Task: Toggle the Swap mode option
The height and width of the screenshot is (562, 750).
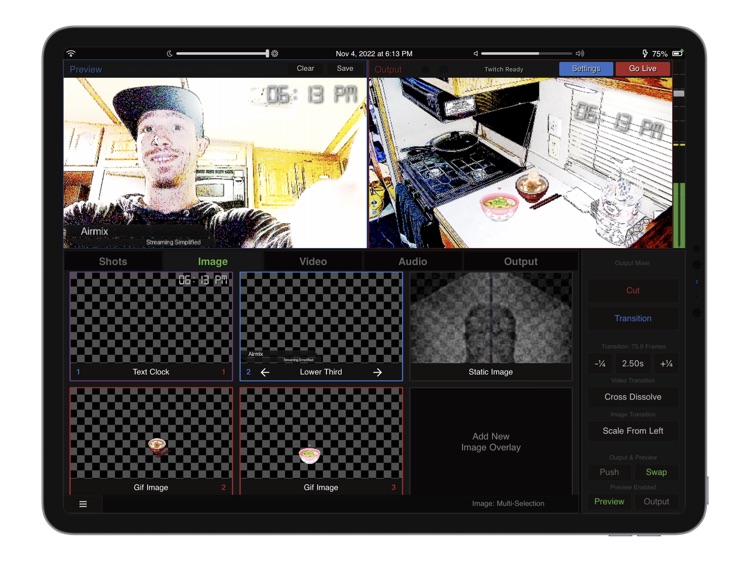Action: click(656, 472)
